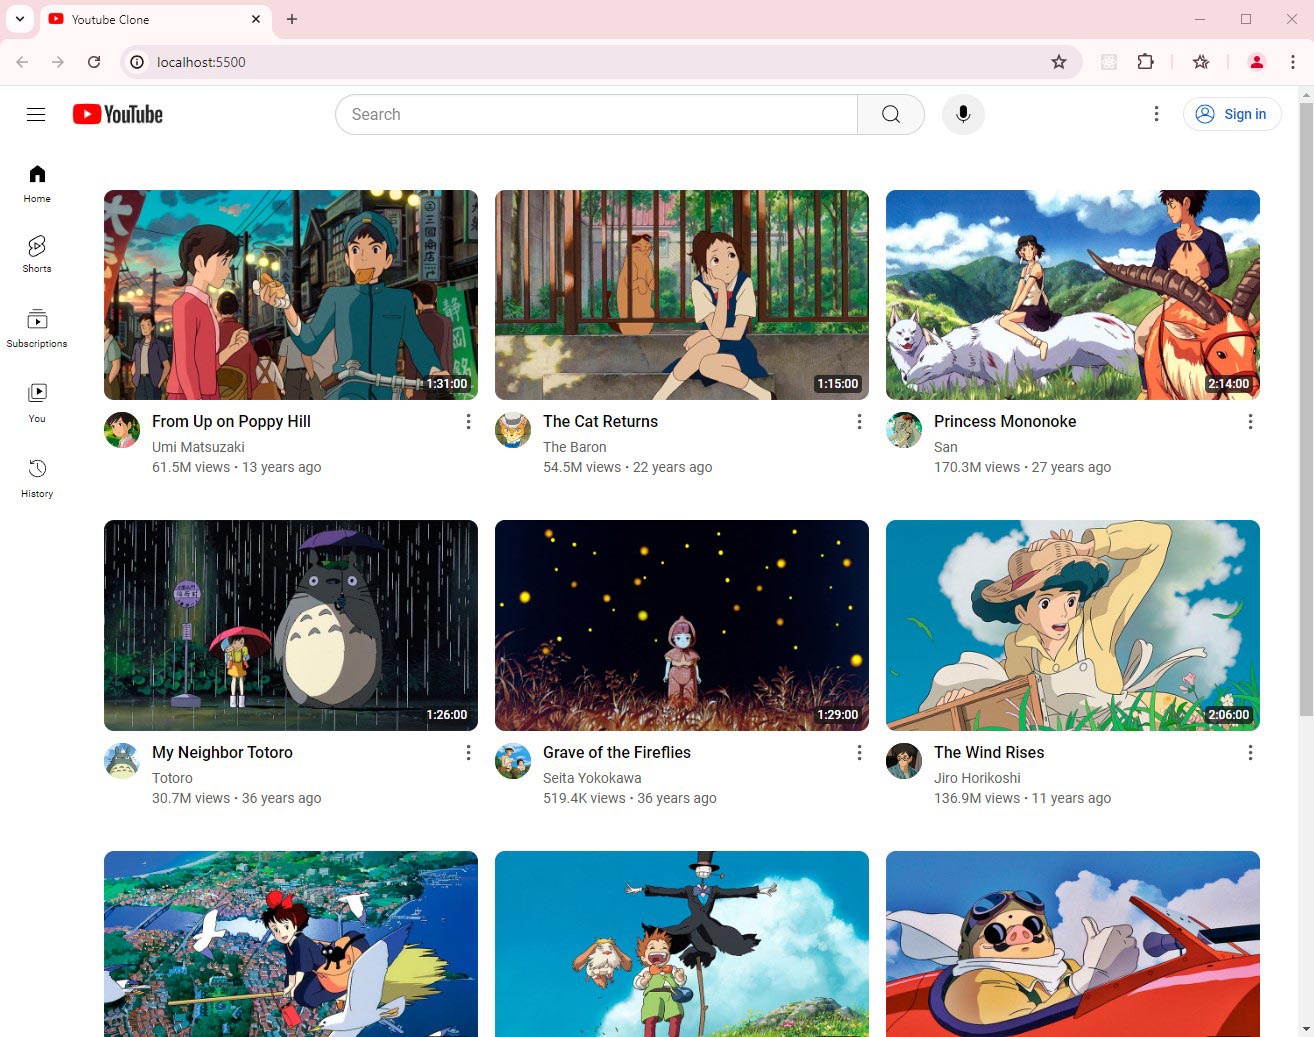The height and width of the screenshot is (1037, 1314).
Task: Expand the tab search dropdown
Action: [19, 19]
